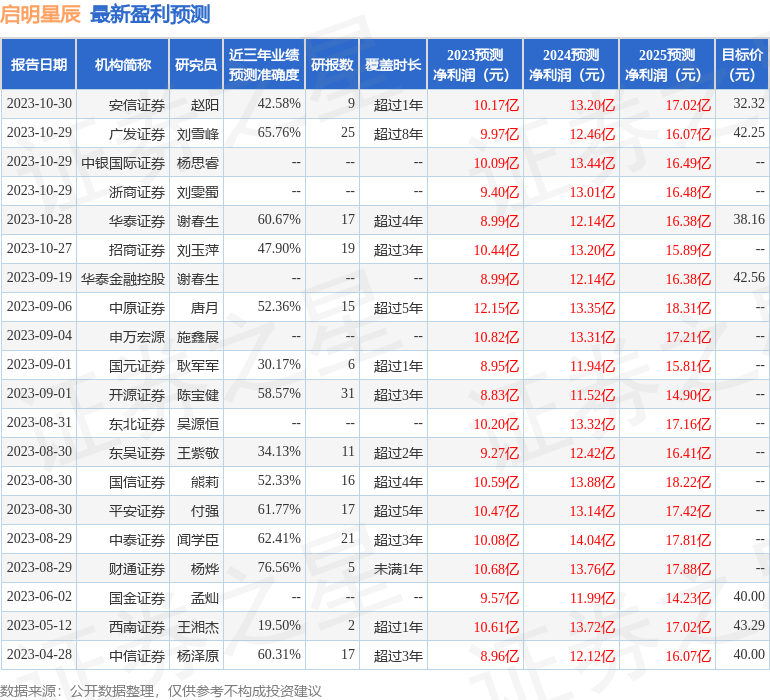Click the 43.29 target price

tap(749, 625)
